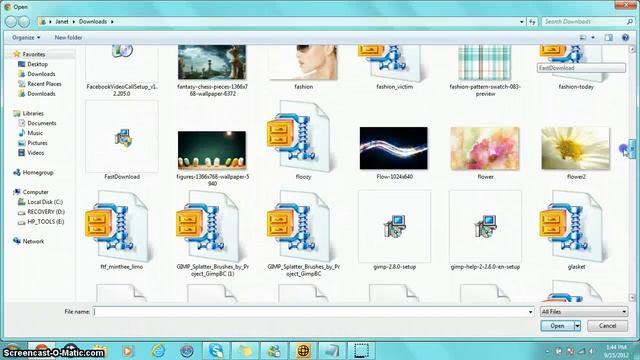
Task: Open the Open button split arrow
Action: click(578, 326)
